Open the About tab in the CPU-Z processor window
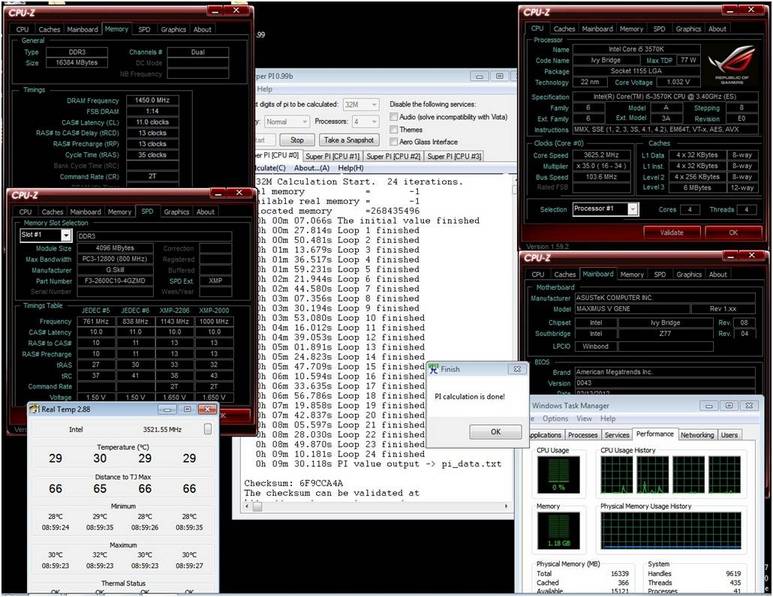773x597 pixels. [717, 29]
